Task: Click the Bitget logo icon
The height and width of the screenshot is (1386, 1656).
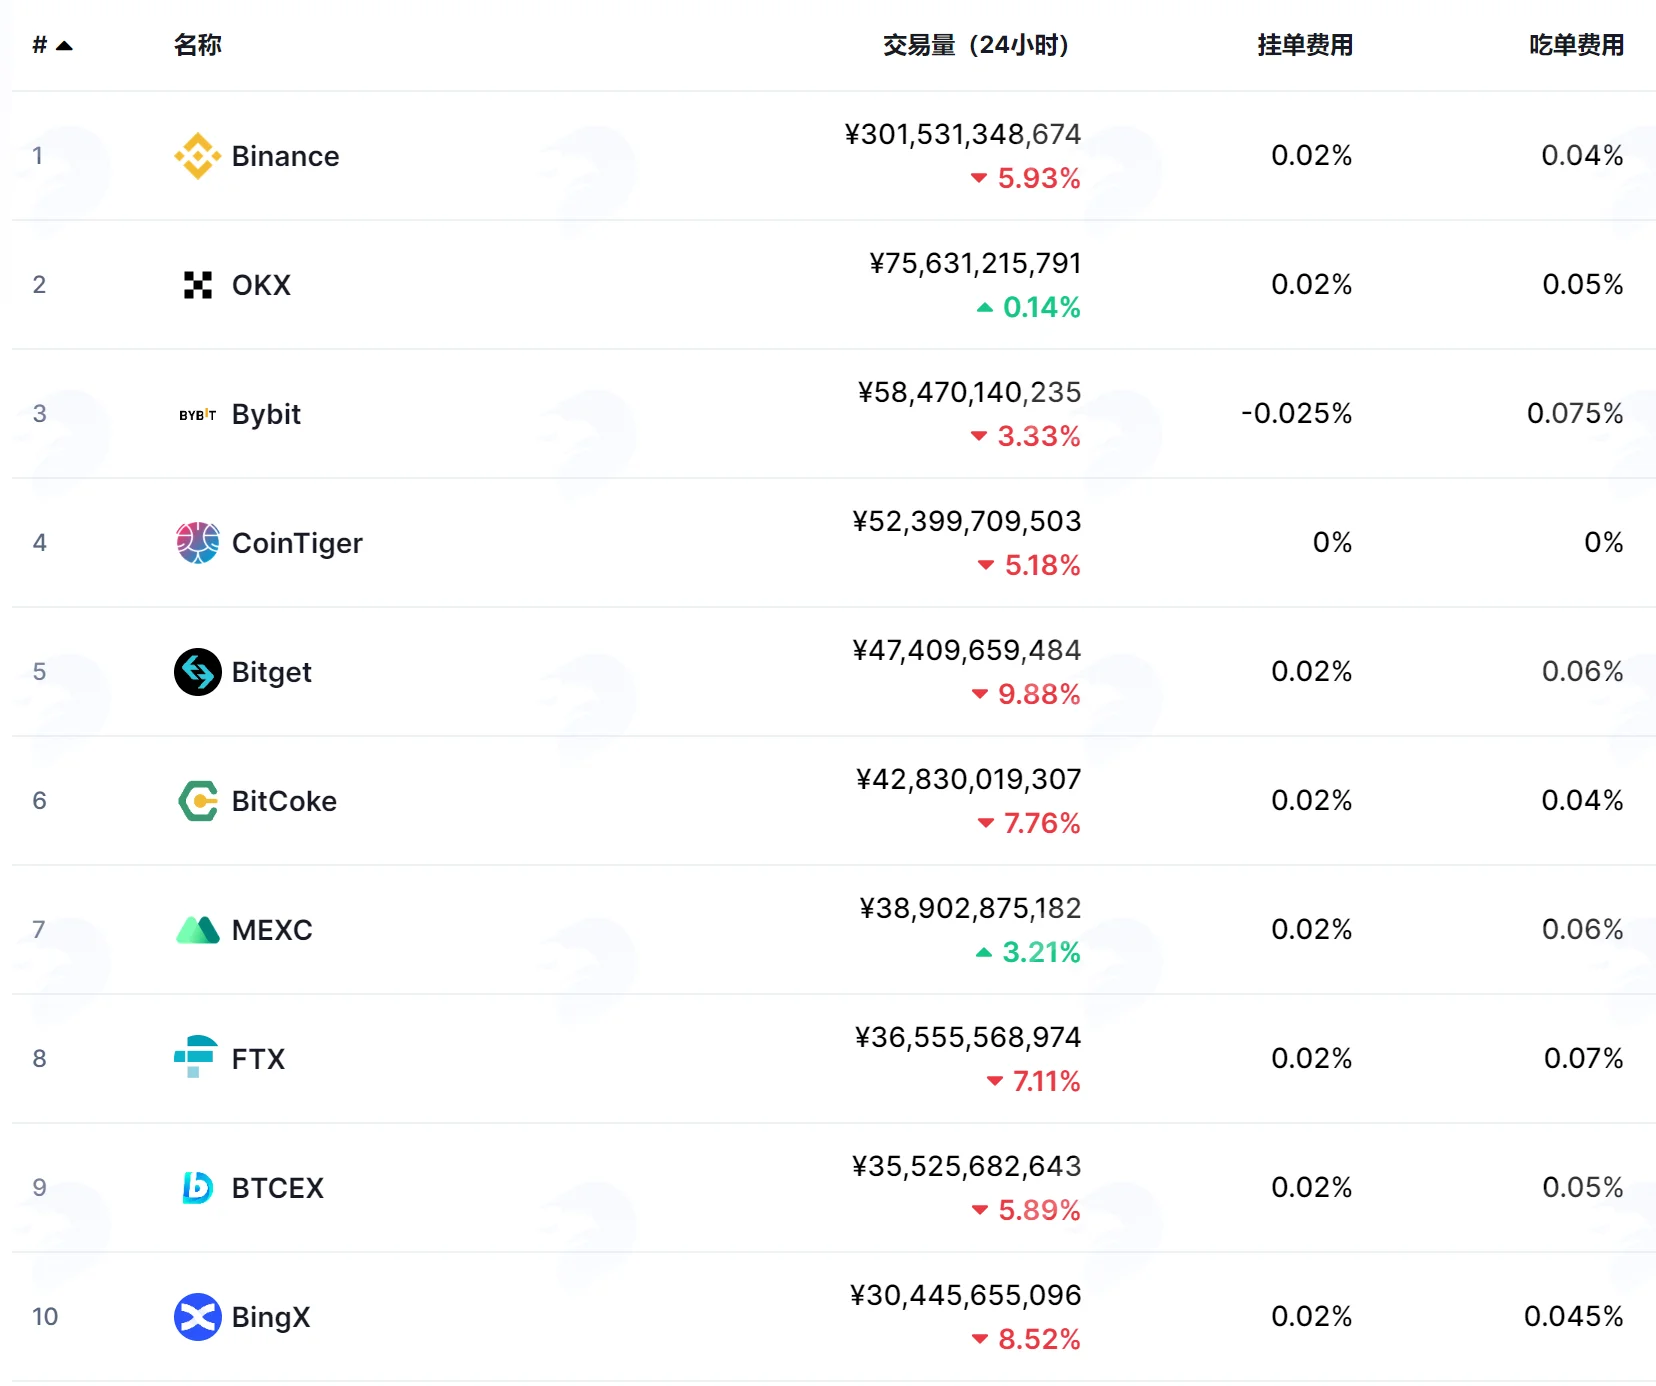Action: click(x=198, y=672)
